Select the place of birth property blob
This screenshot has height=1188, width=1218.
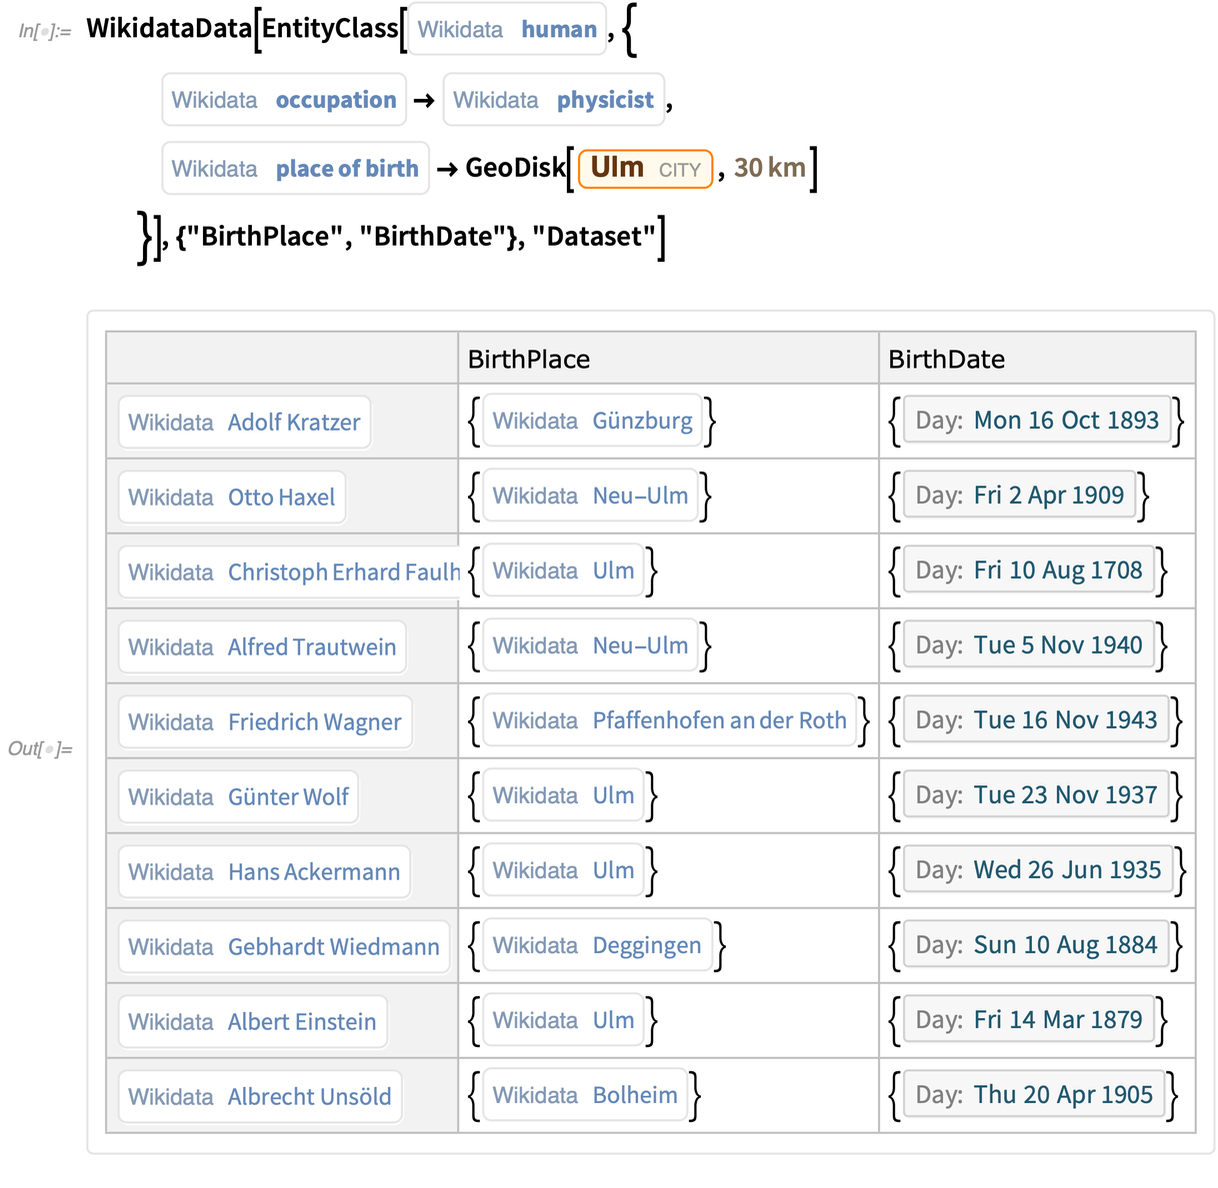295,168
